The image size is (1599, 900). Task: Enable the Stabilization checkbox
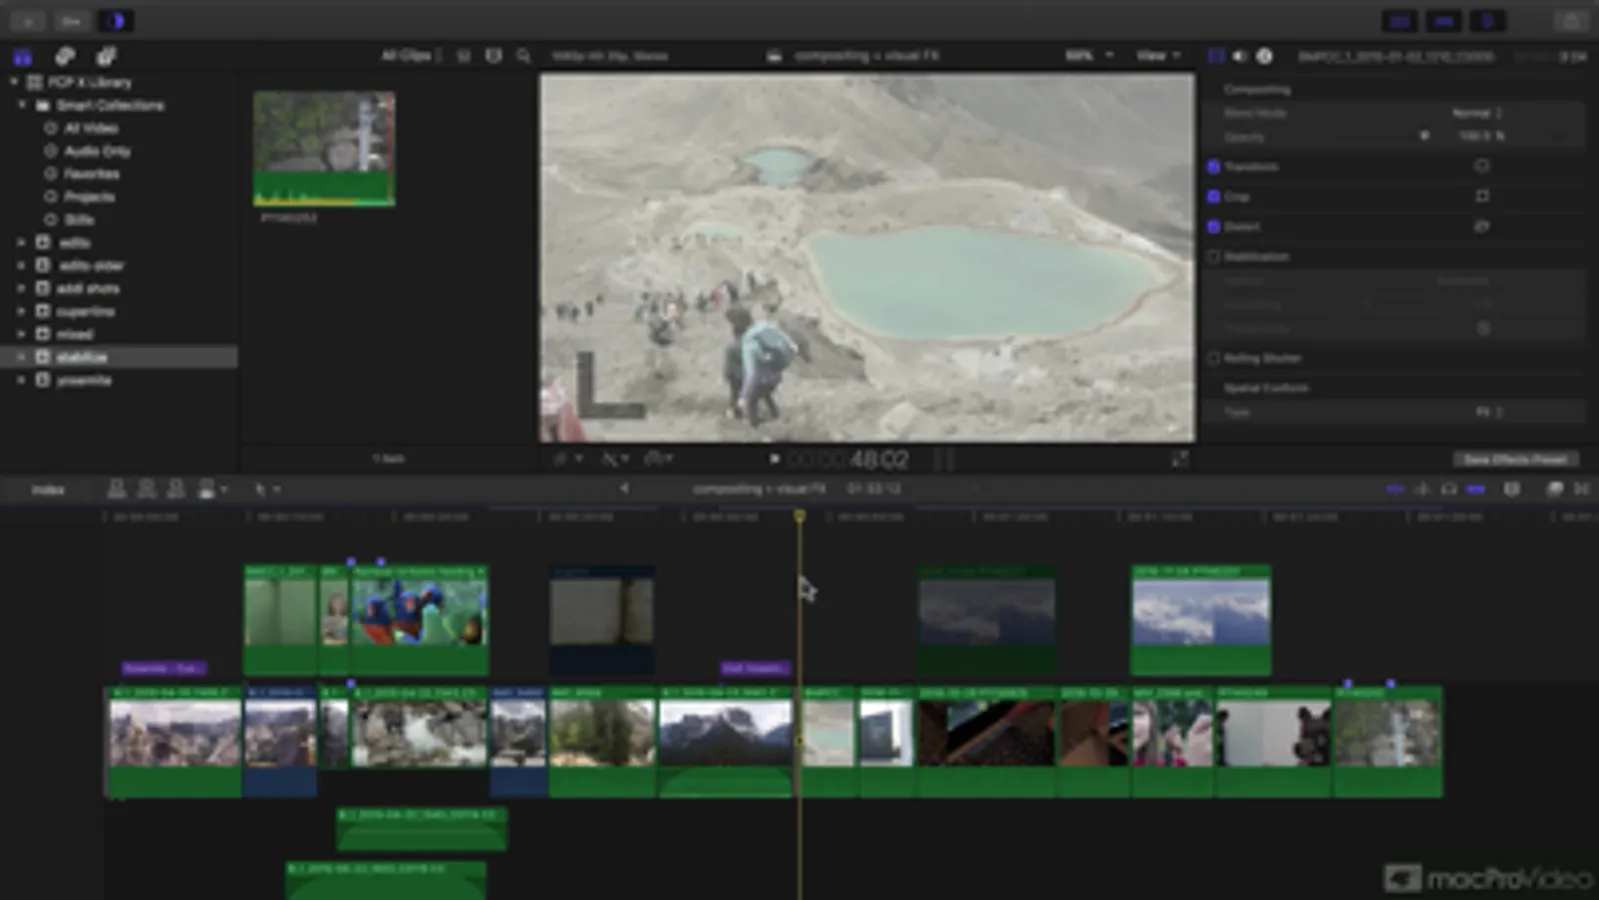pyautogui.click(x=1214, y=257)
